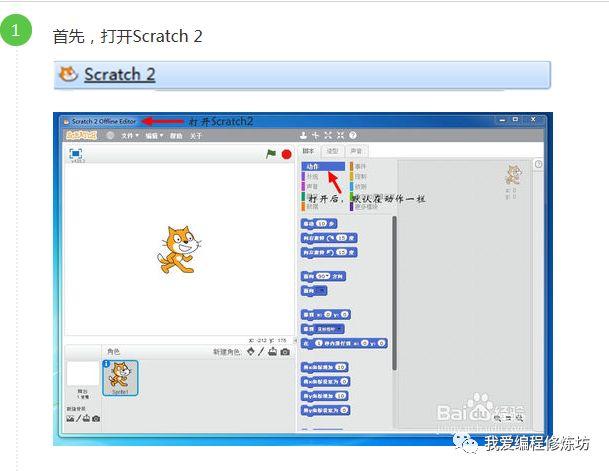Switch to the 造型 (Costumes) tab
This screenshot has height=471, width=609.
pyautogui.click(x=332, y=151)
